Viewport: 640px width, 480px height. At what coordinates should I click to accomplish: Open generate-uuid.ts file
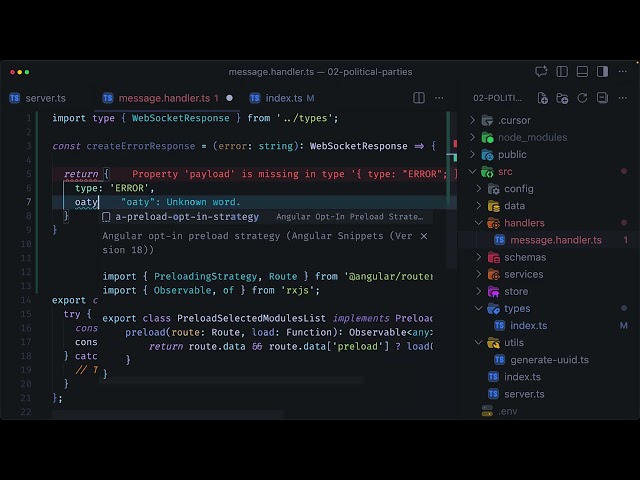tap(549, 360)
